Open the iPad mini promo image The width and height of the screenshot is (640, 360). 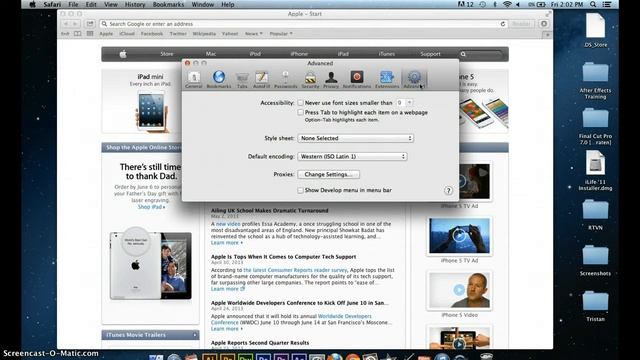coord(151,111)
